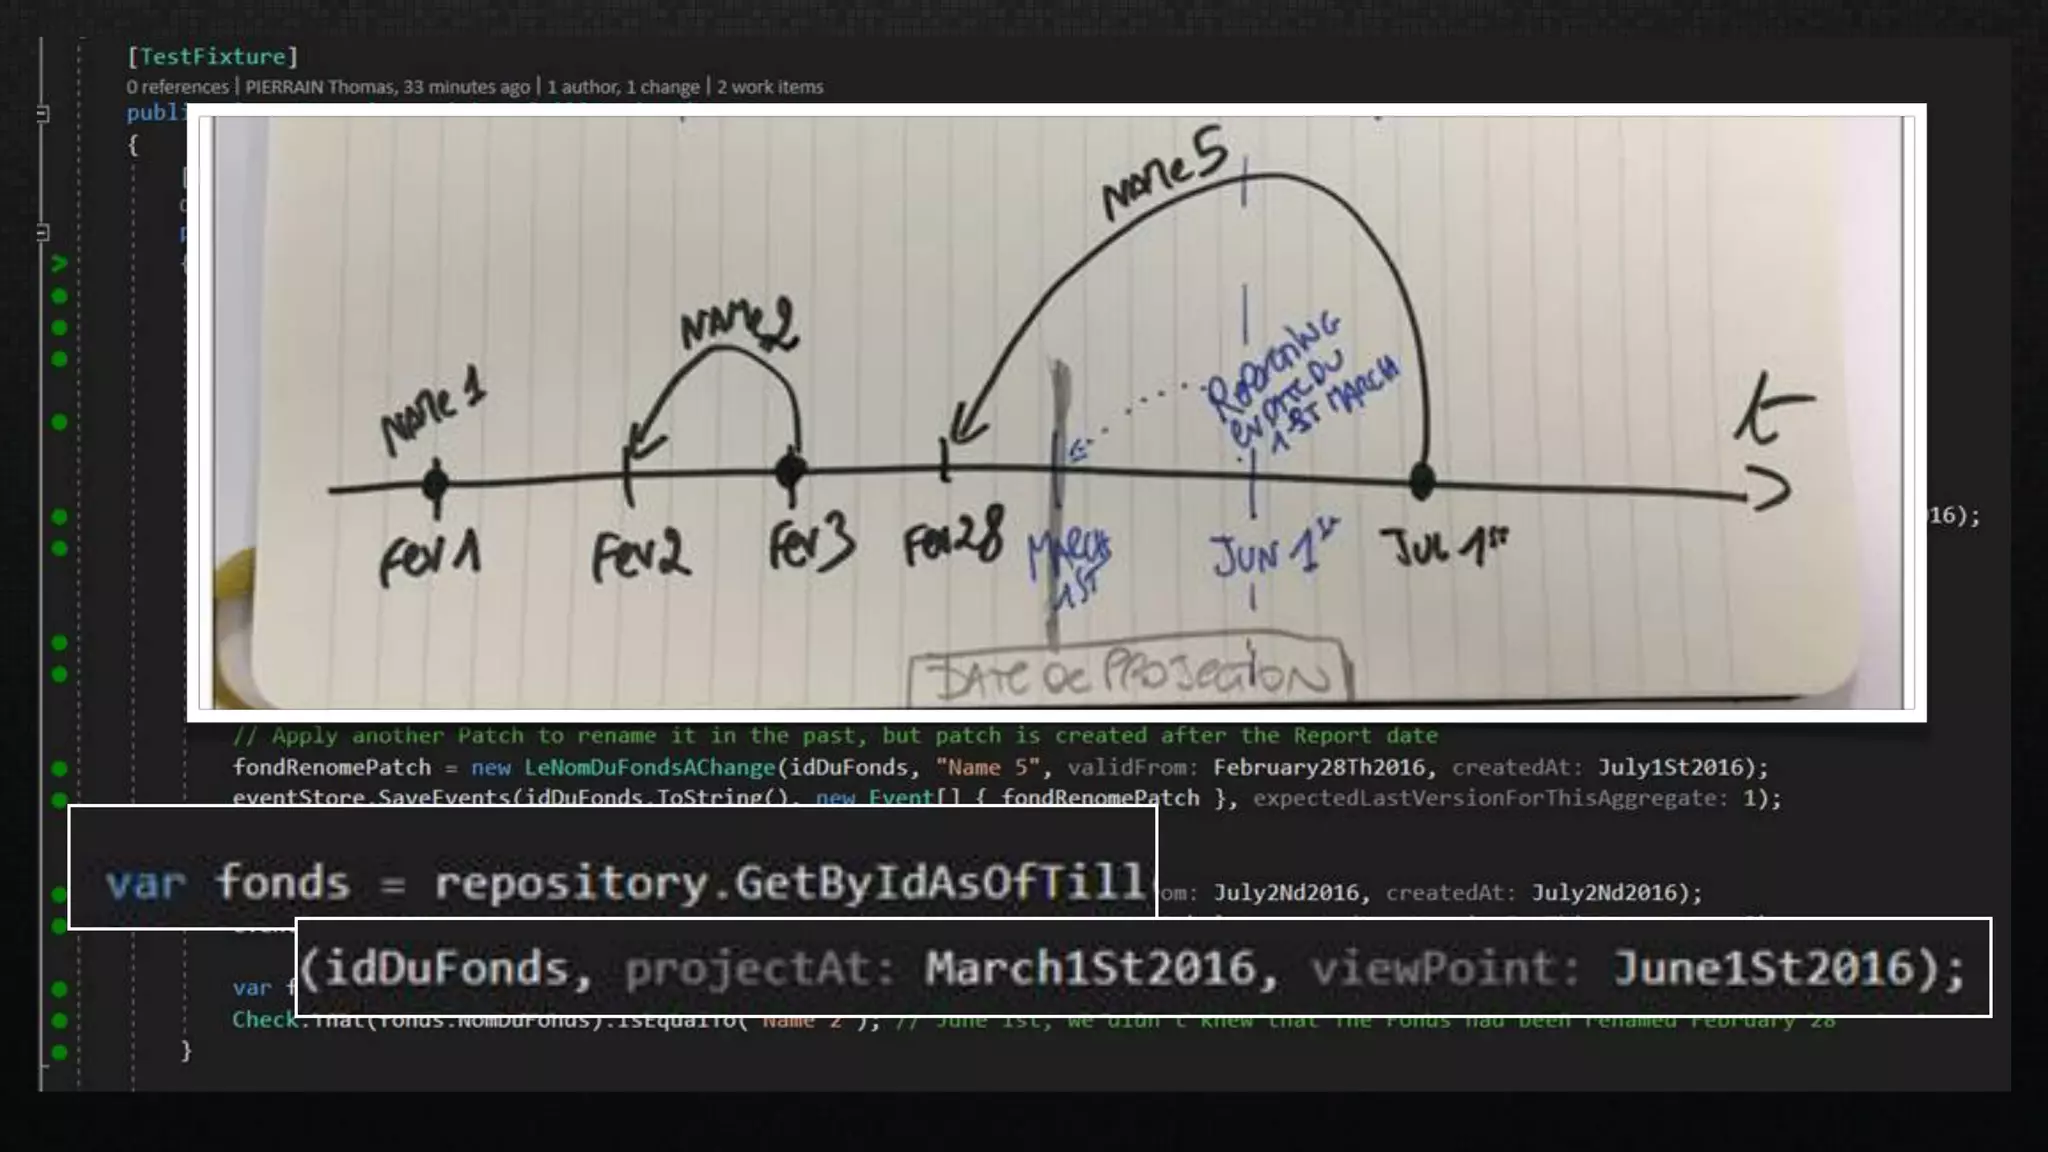Click the GetByIdAsOfTill method in enlarged code

(x=940, y=882)
